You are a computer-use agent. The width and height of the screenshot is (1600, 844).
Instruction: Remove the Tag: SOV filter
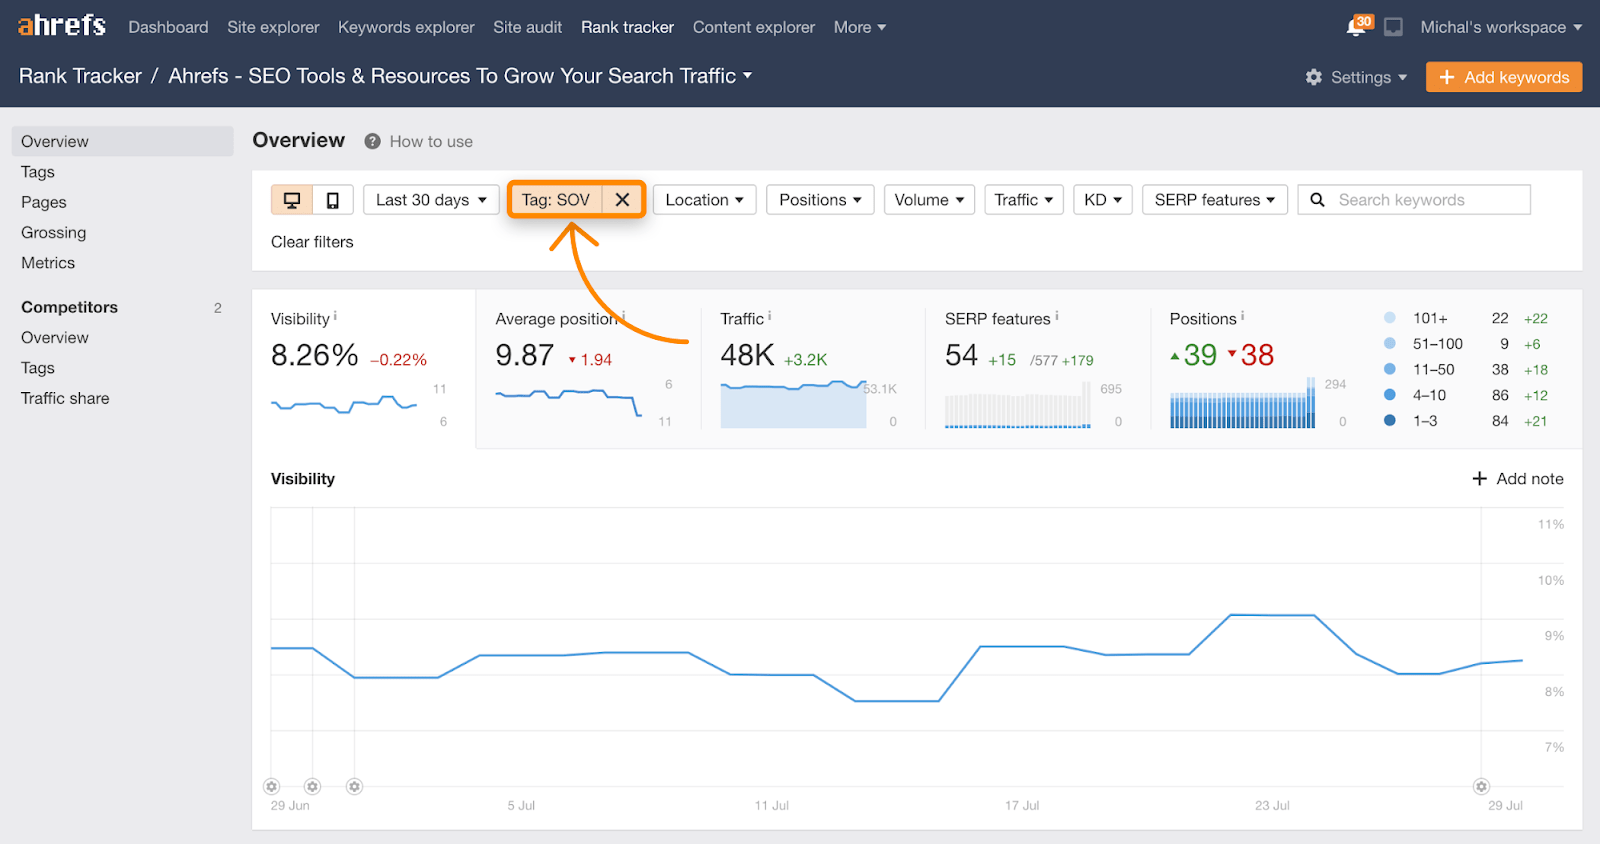click(x=622, y=200)
